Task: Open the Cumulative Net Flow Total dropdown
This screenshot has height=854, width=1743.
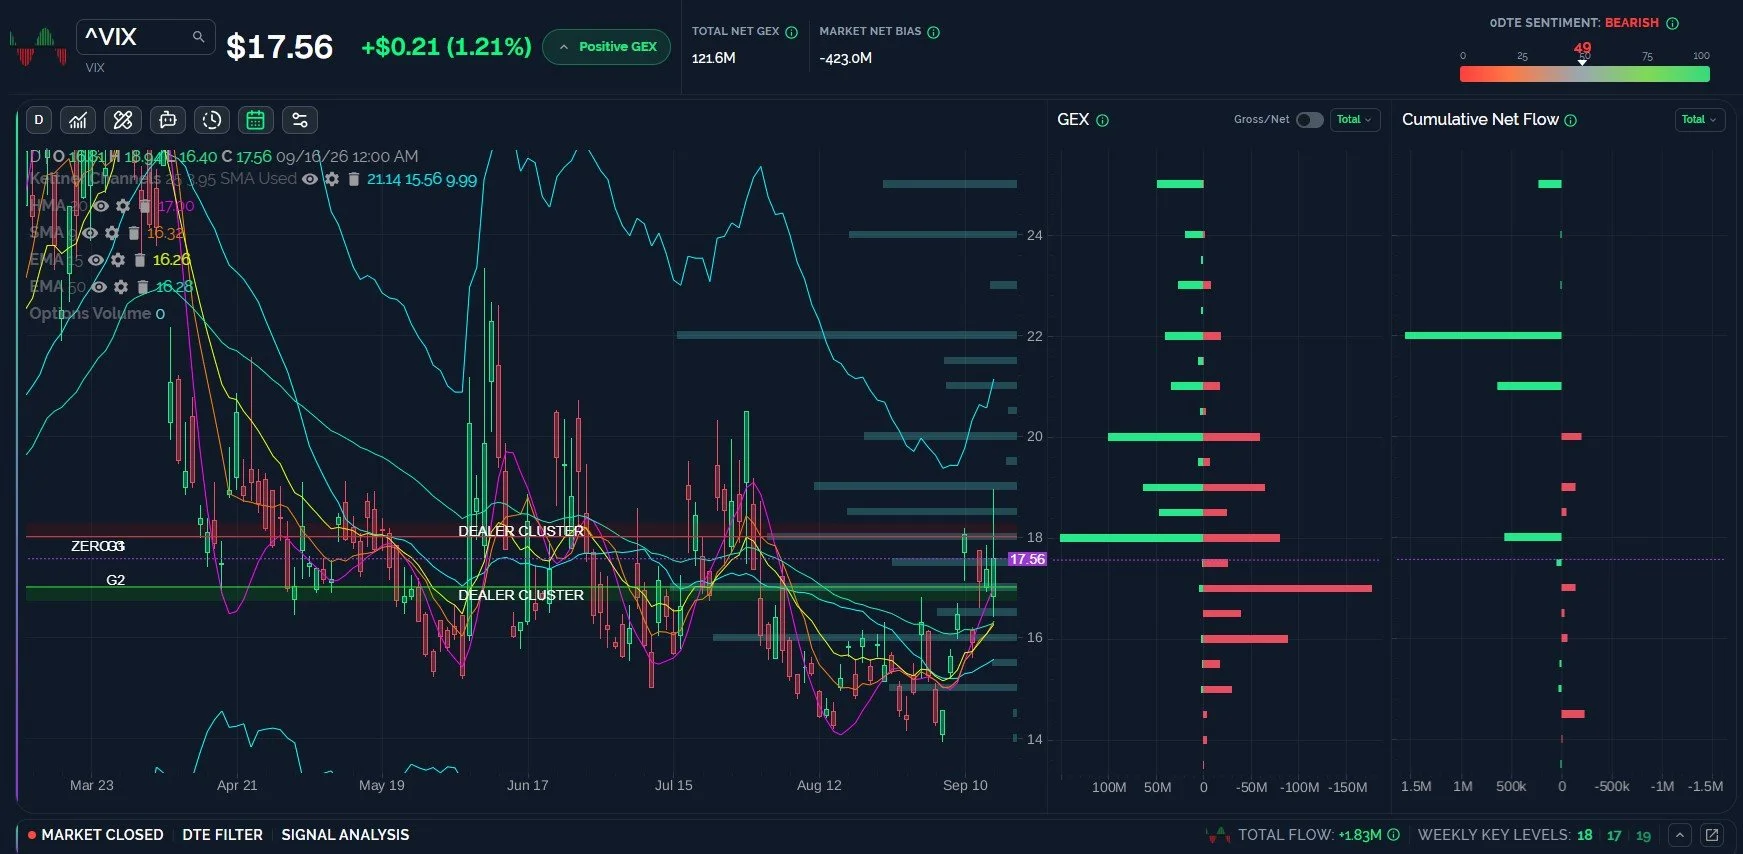Action: tap(1699, 120)
